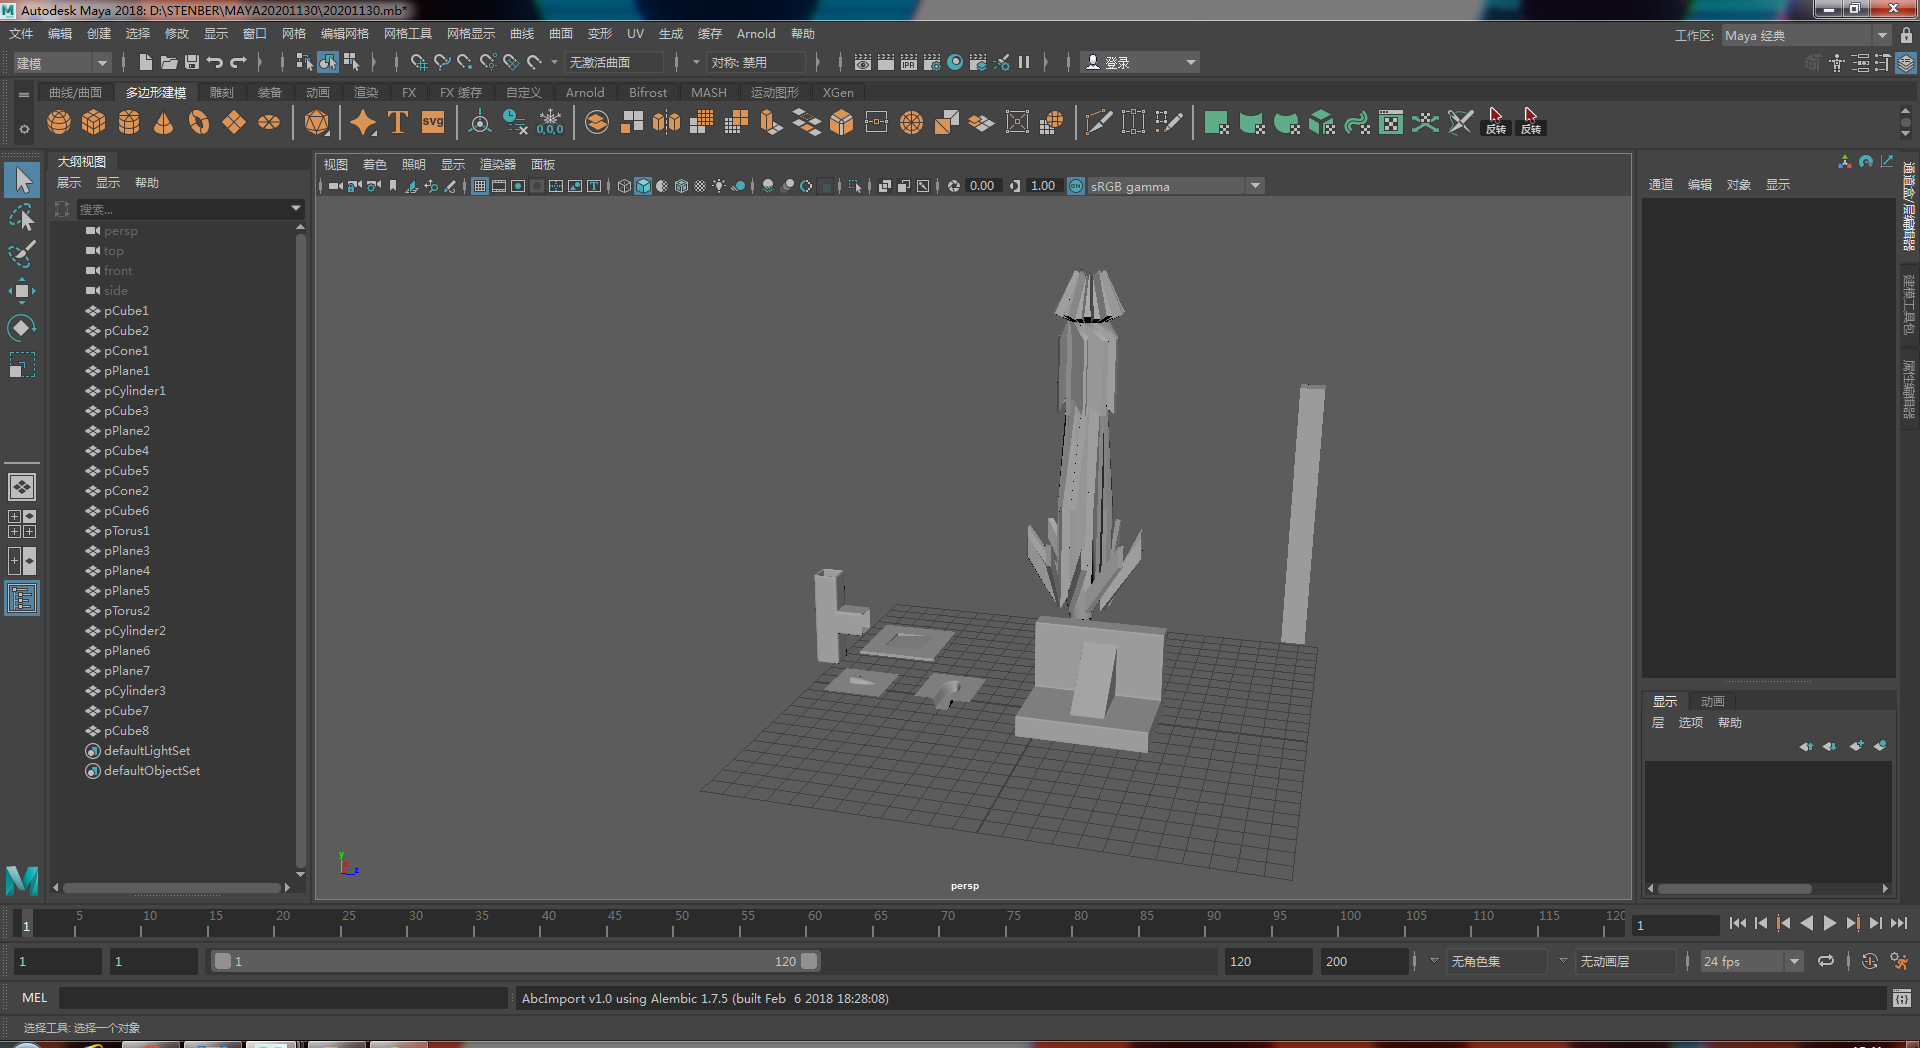Viewport: 1920px width, 1048px height.
Task: Create a polygon cone from the shelf
Action: click(x=164, y=123)
